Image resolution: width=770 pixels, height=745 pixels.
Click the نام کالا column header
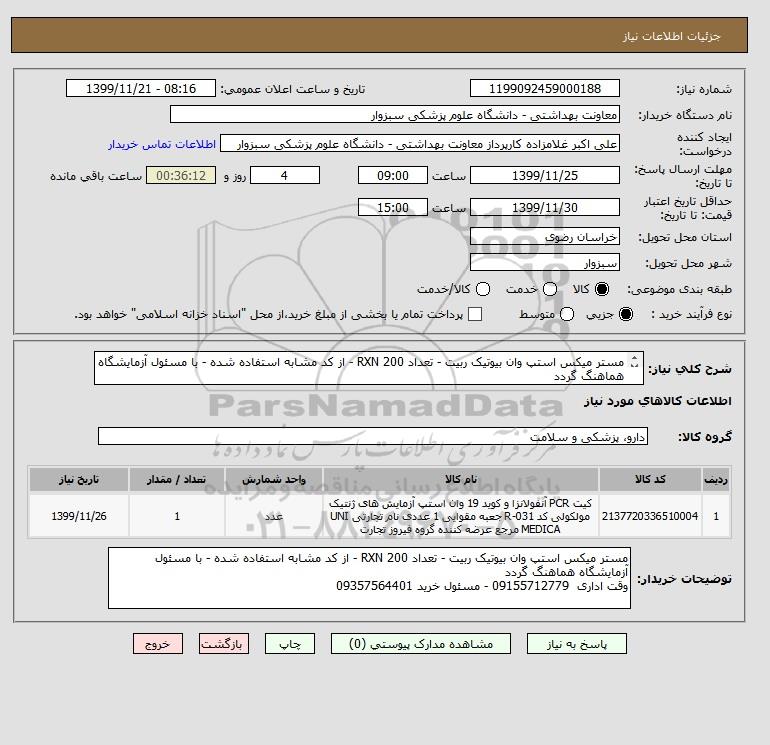click(461, 479)
